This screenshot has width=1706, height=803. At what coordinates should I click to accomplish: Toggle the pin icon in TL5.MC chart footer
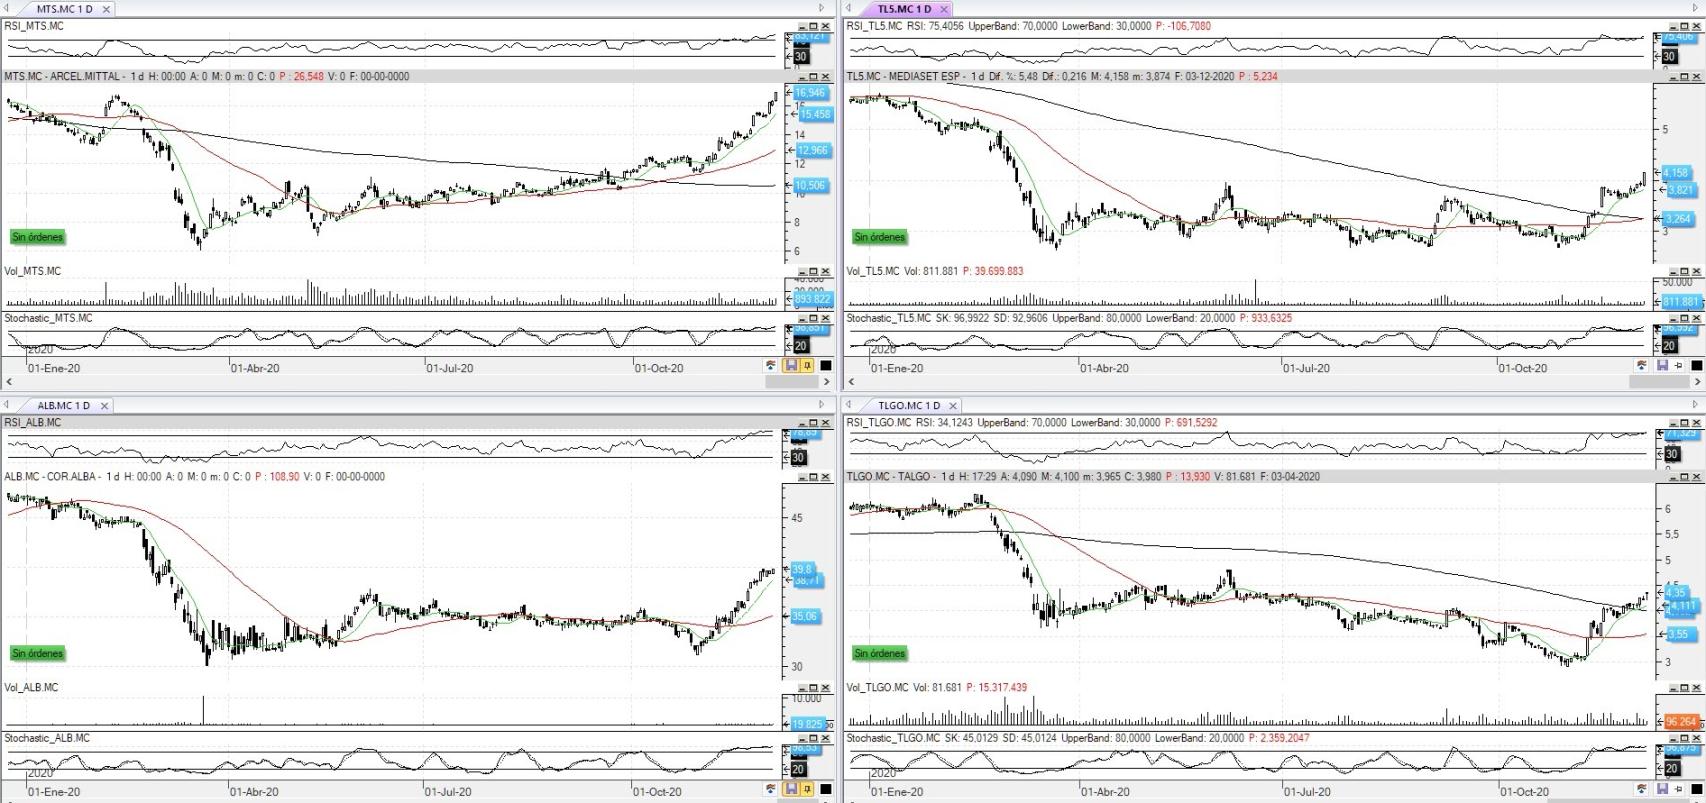(x=1678, y=366)
